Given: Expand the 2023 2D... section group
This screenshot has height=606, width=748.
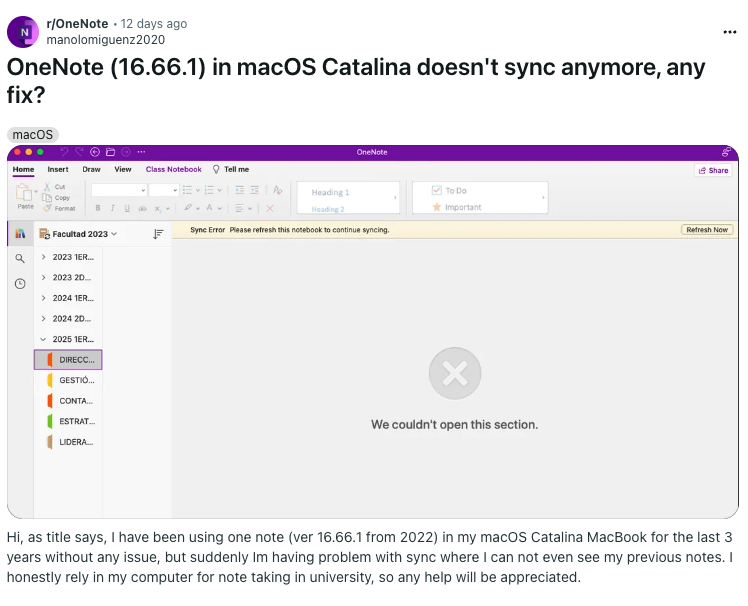Looking at the screenshot, I should coord(43,277).
